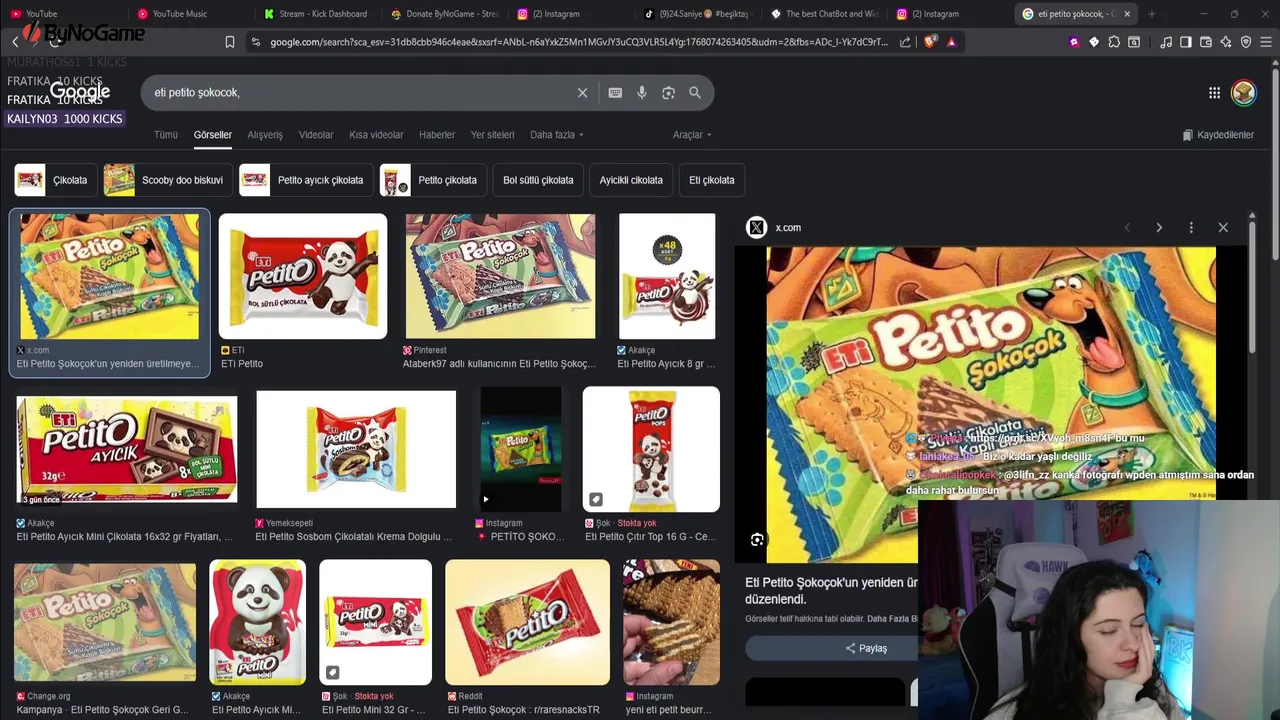
Task: Open the Brave VPN shield icon
Action: point(1246,42)
